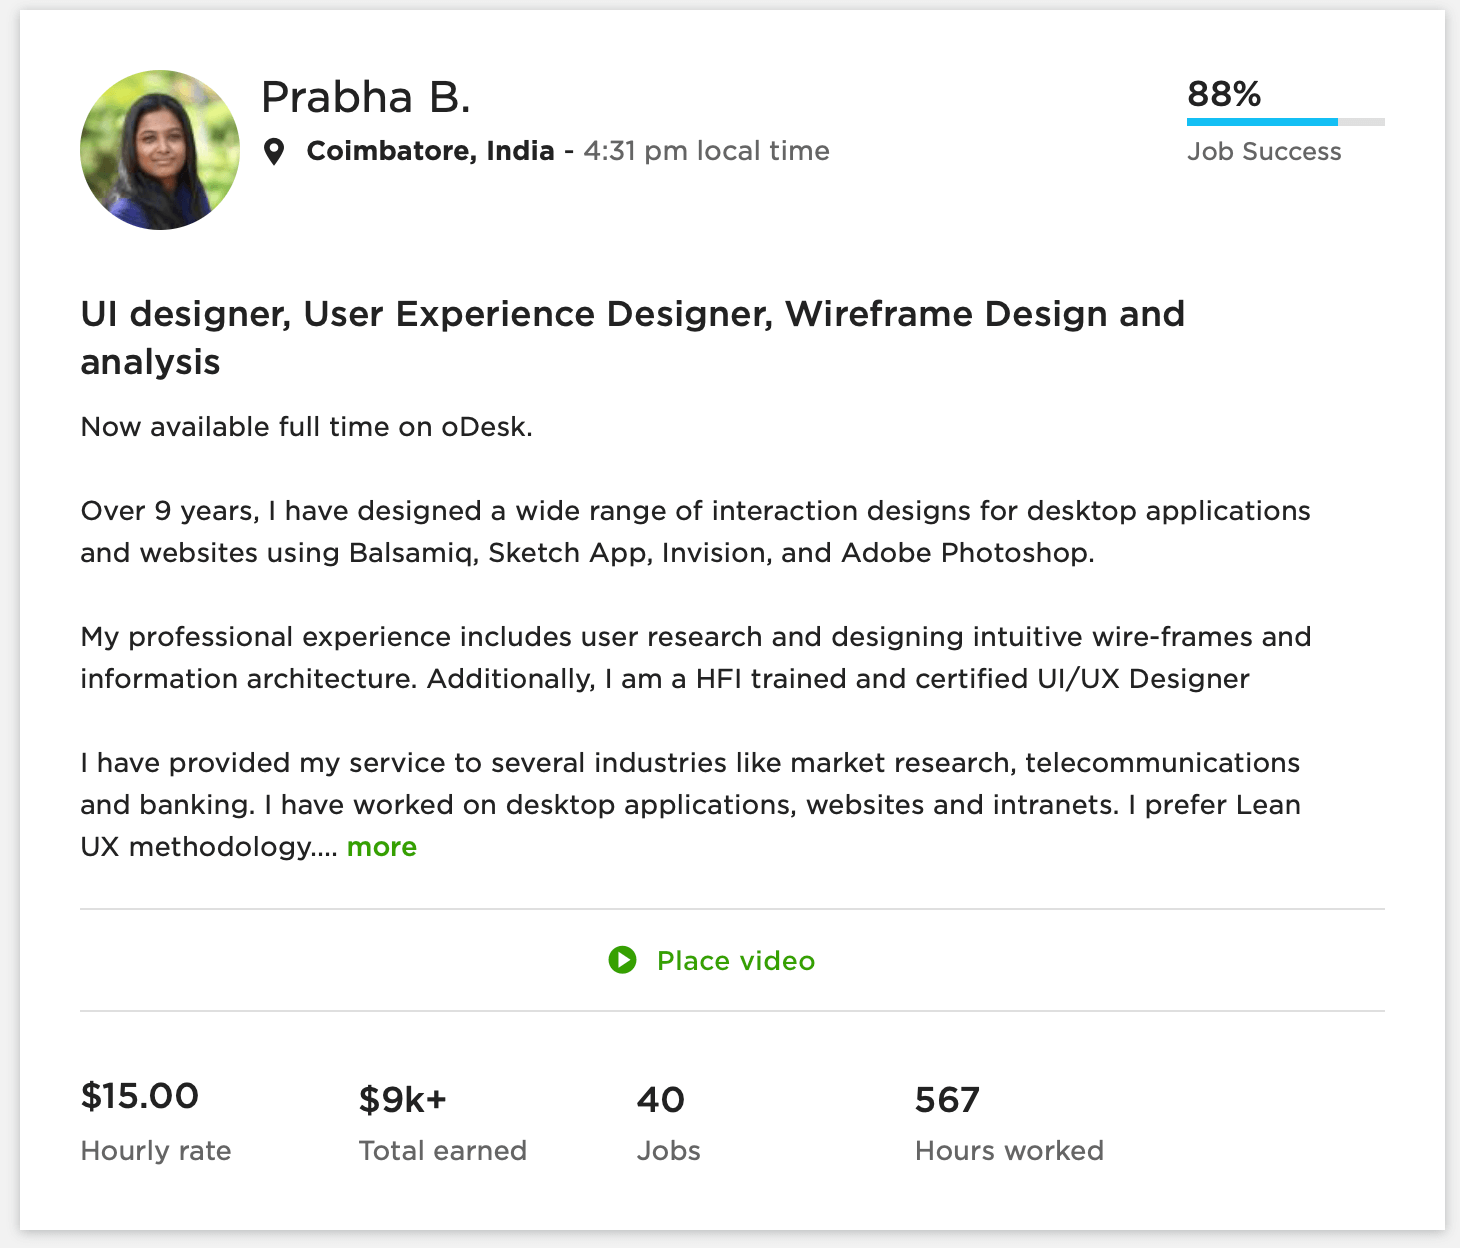Click the 567 hours worked figure
1460x1248 pixels.
946,1100
